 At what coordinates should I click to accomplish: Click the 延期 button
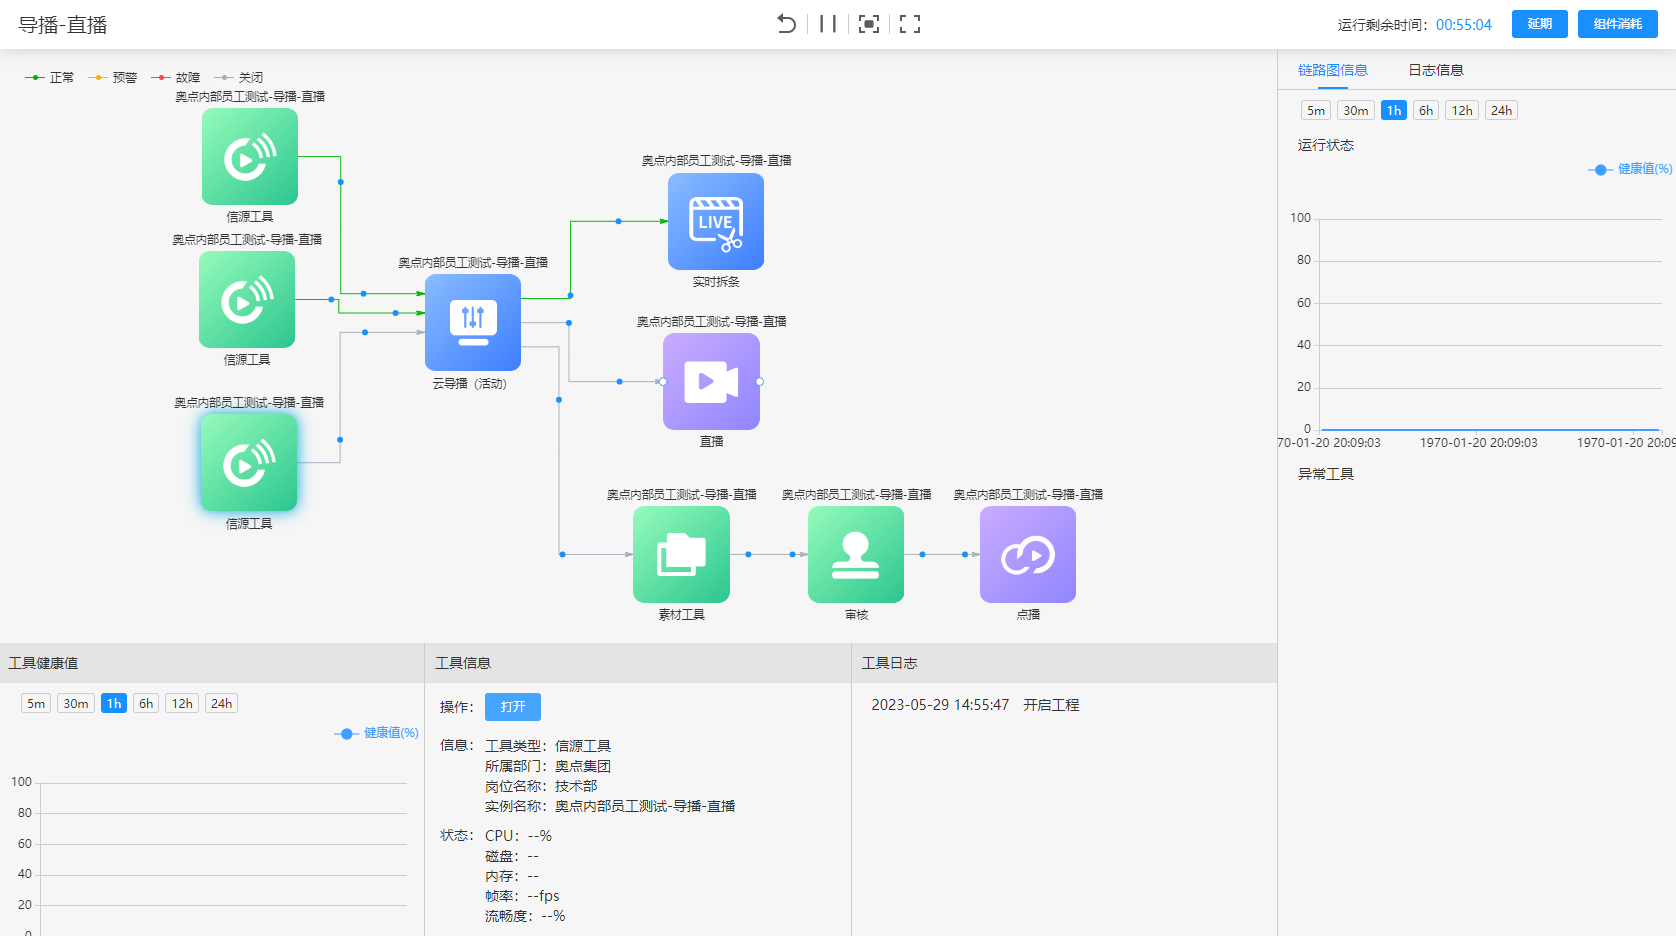(1540, 24)
